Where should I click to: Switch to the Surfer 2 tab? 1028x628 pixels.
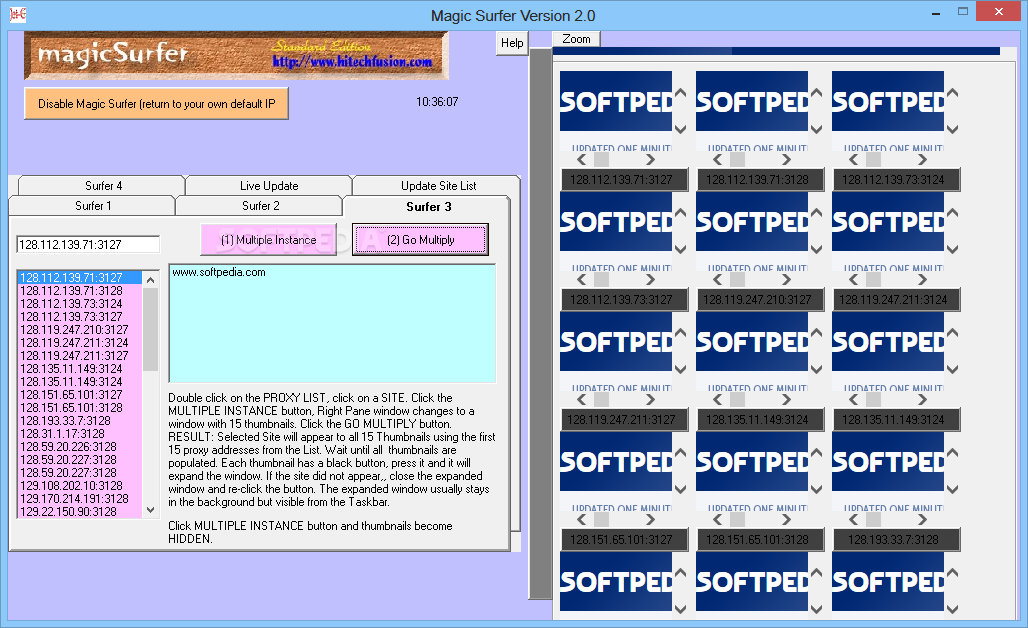tap(260, 206)
